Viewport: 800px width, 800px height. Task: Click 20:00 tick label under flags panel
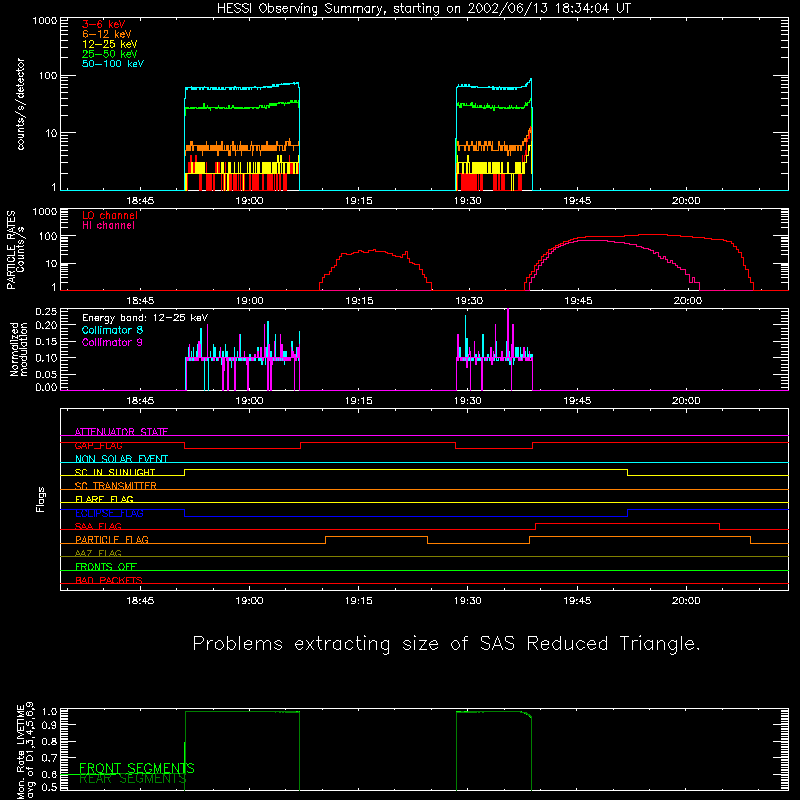click(x=686, y=601)
